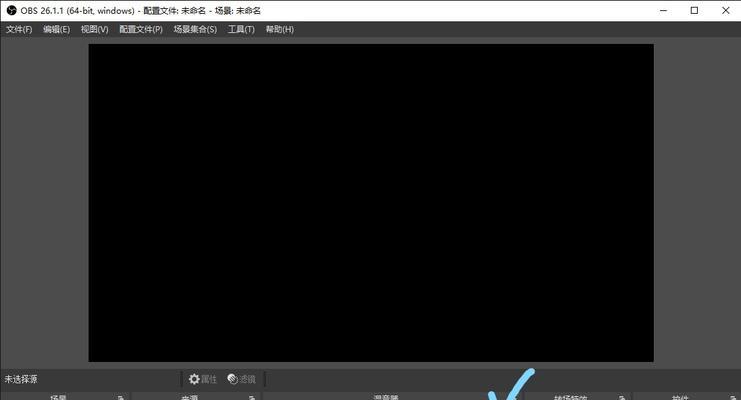Screen dimensions: 741x400
Task: Close the OBS window
Action: pyautogui.click(x=725, y=10)
